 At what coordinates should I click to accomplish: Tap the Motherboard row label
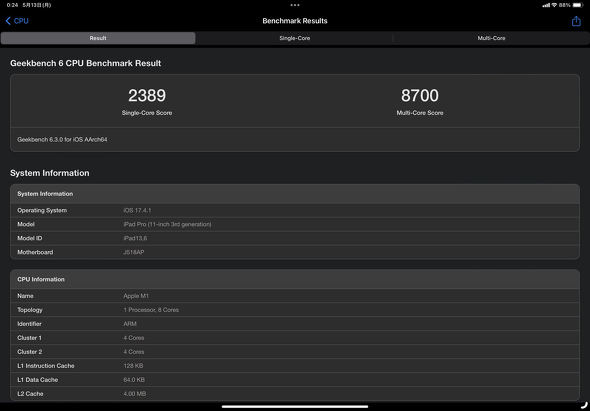[x=35, y=252]
